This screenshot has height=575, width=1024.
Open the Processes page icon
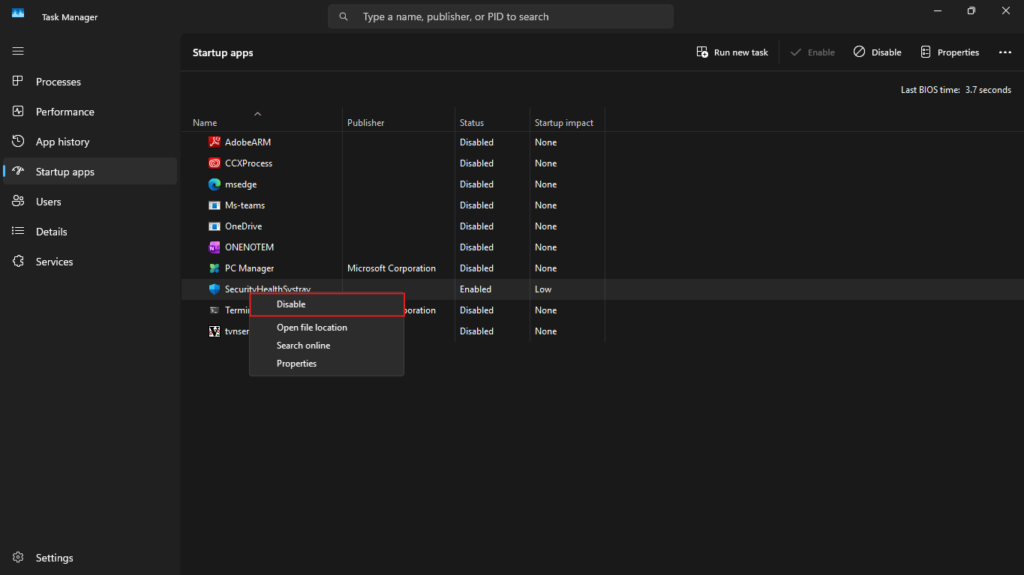18,81
